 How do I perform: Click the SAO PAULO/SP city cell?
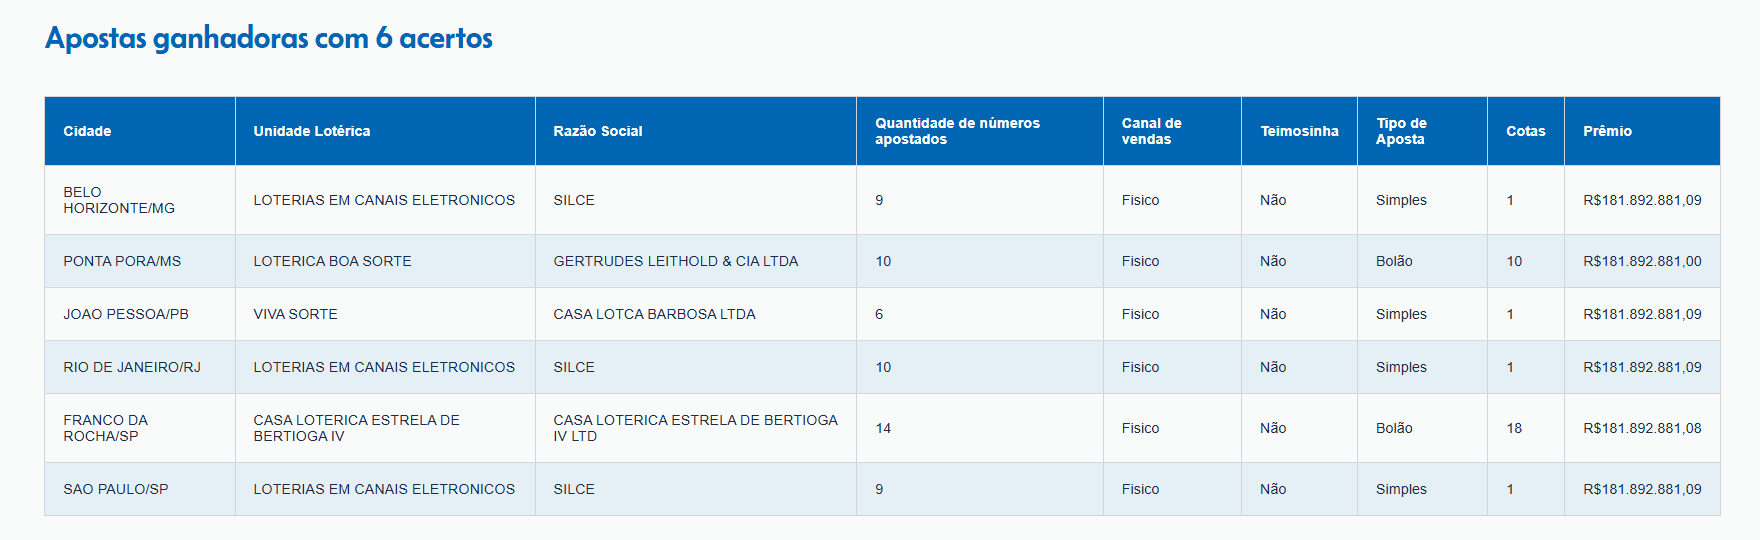116,489
